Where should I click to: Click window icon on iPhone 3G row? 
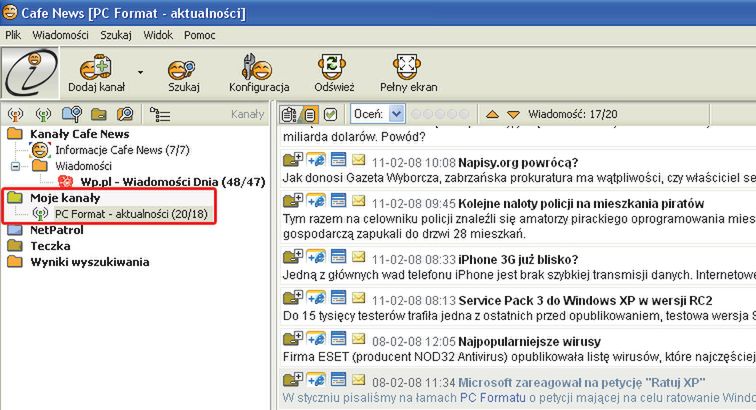point(338,256)
